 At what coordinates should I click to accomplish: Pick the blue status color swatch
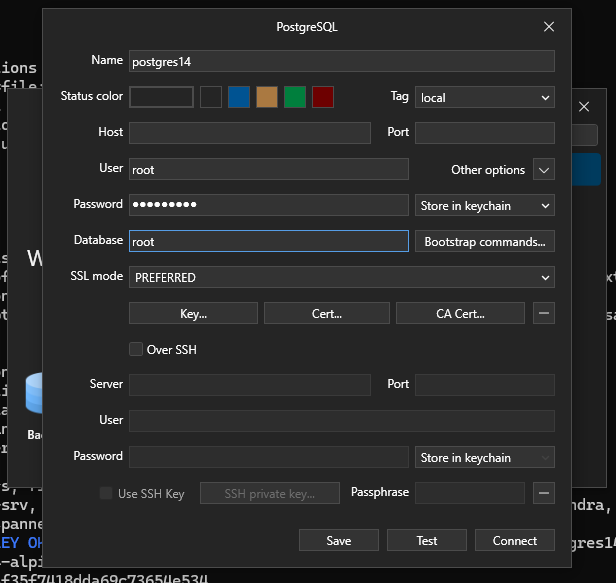click(239, 97)
